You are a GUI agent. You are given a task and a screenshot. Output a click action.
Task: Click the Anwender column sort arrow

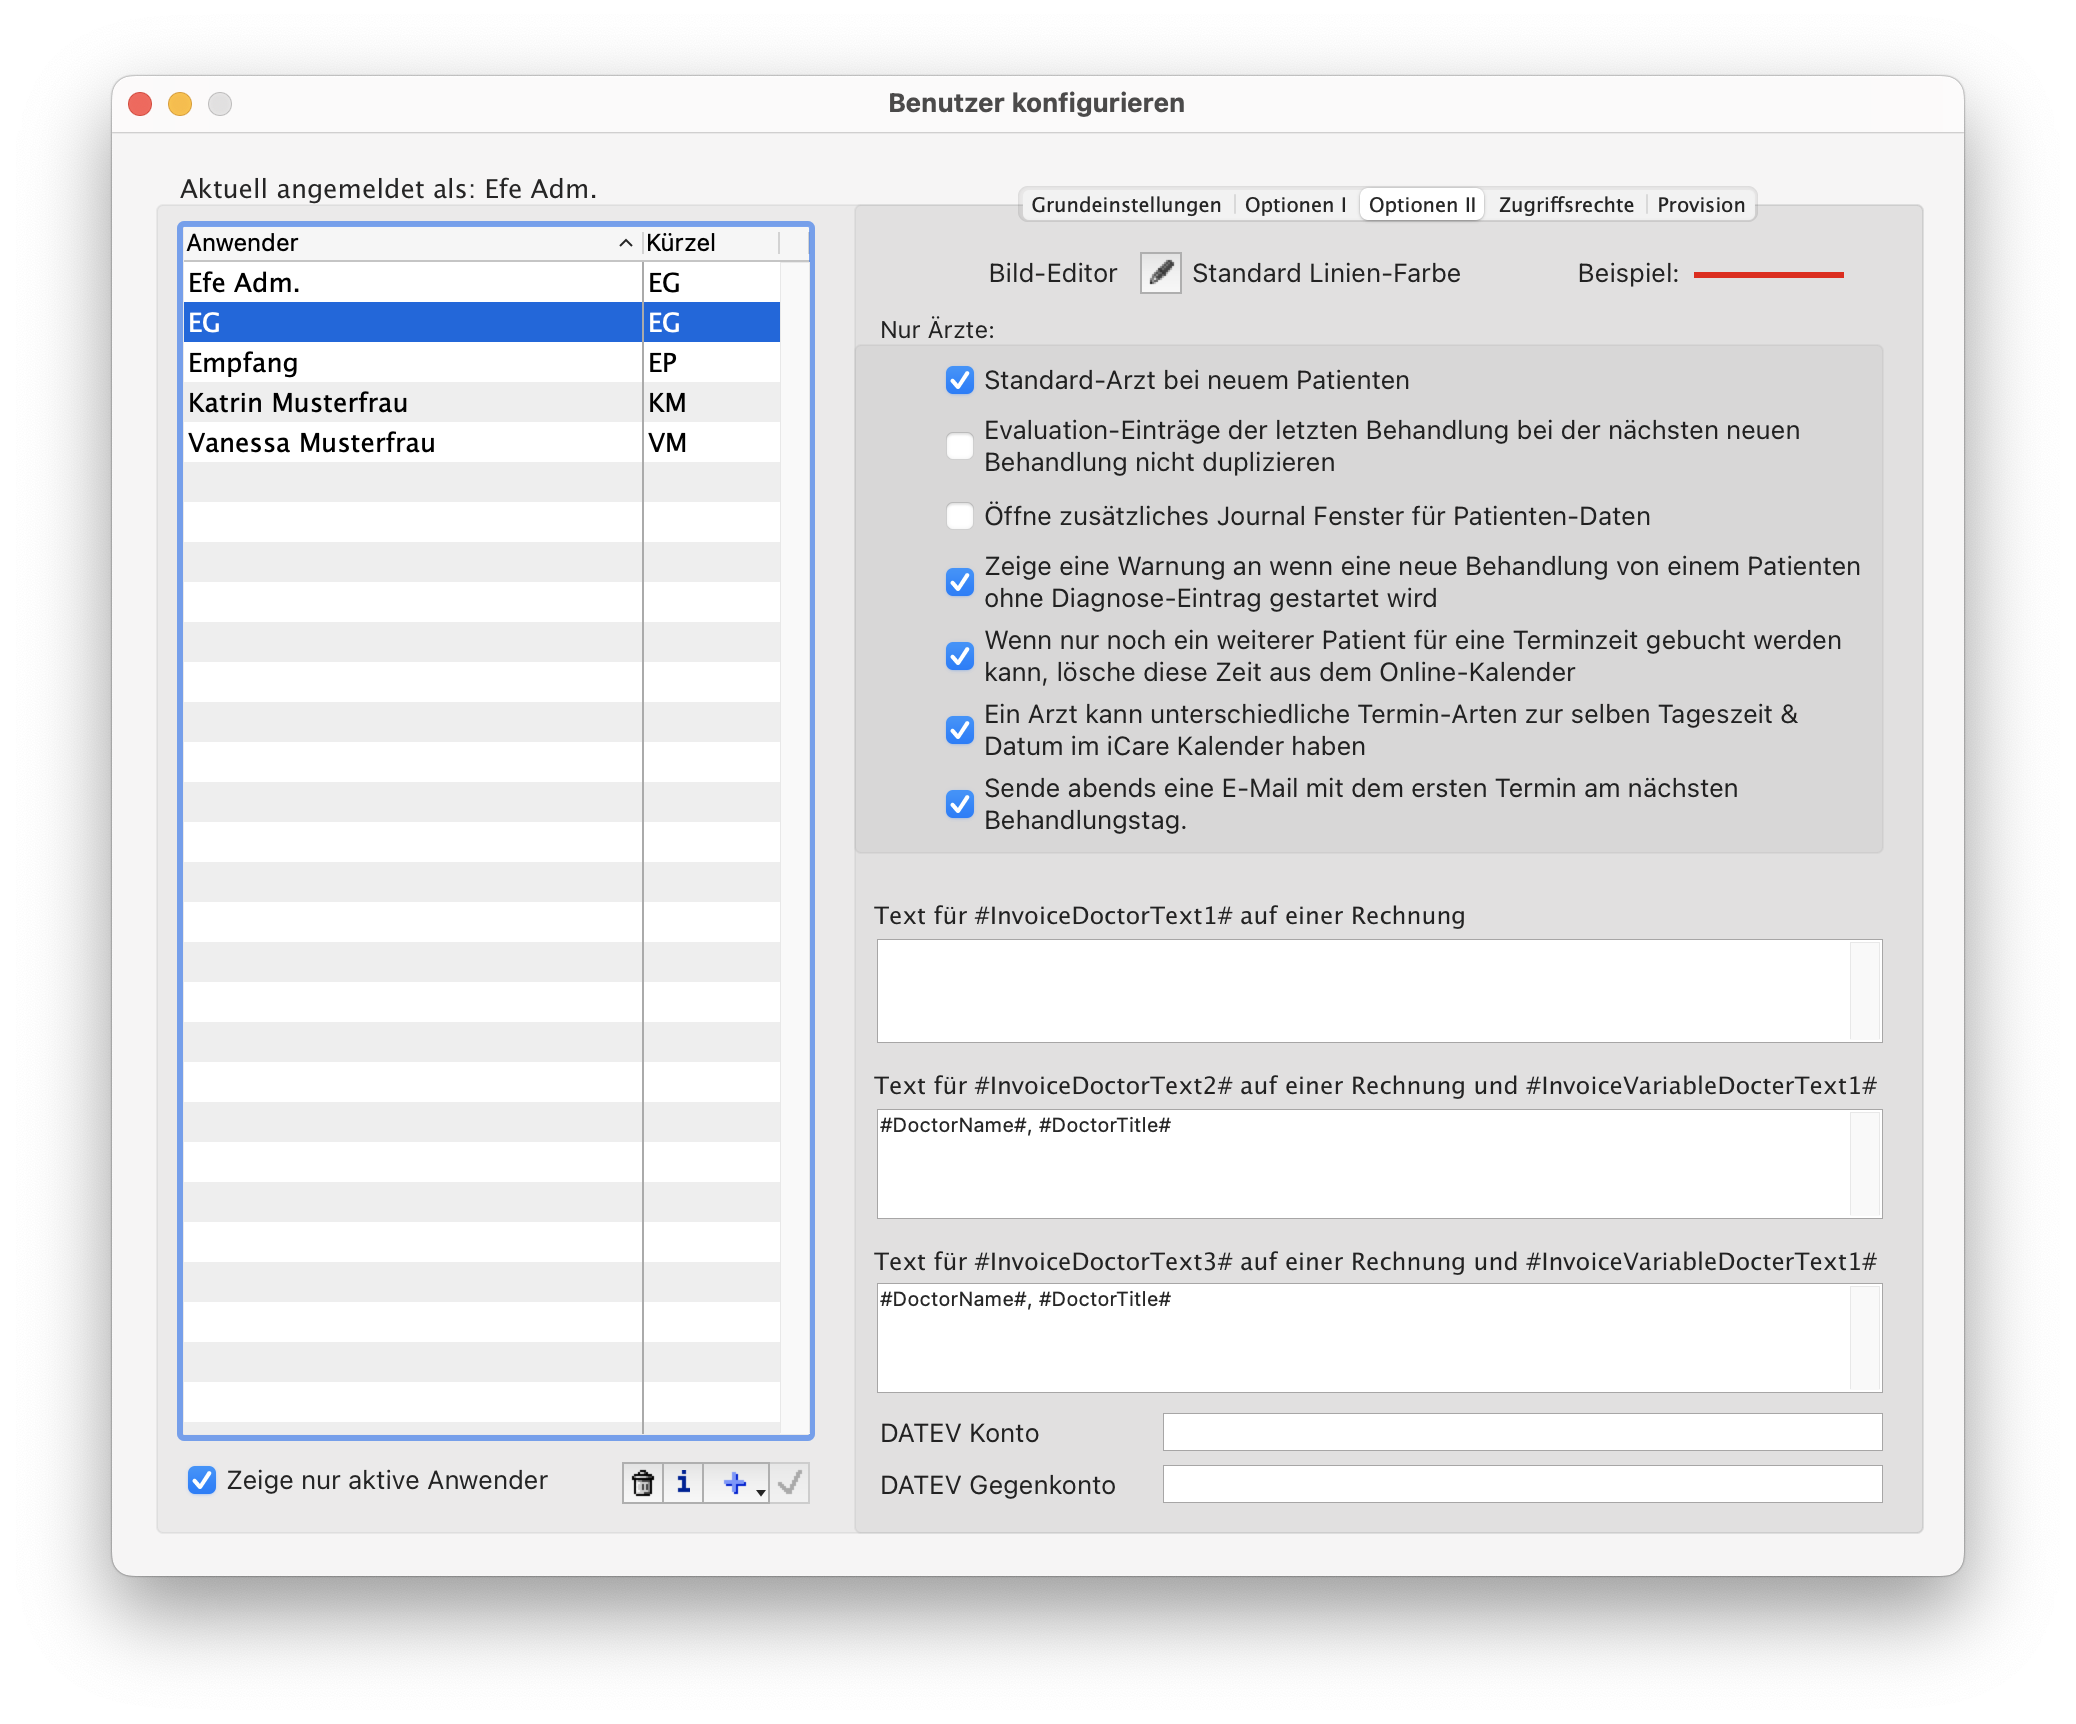pyautogui.click(x=625, y=243)
